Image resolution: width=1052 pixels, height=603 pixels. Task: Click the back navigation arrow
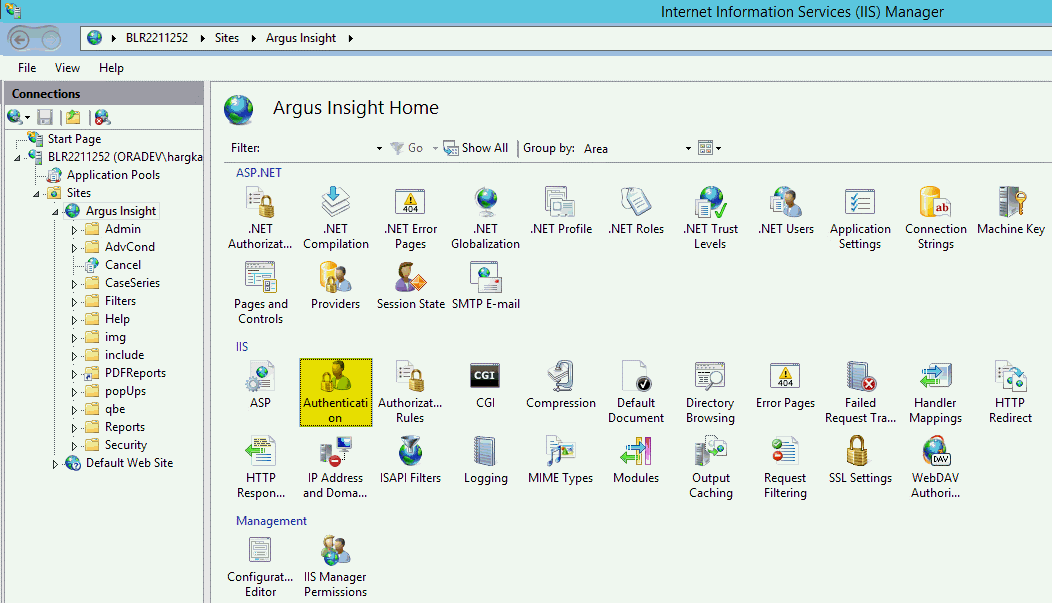(19, 39)
